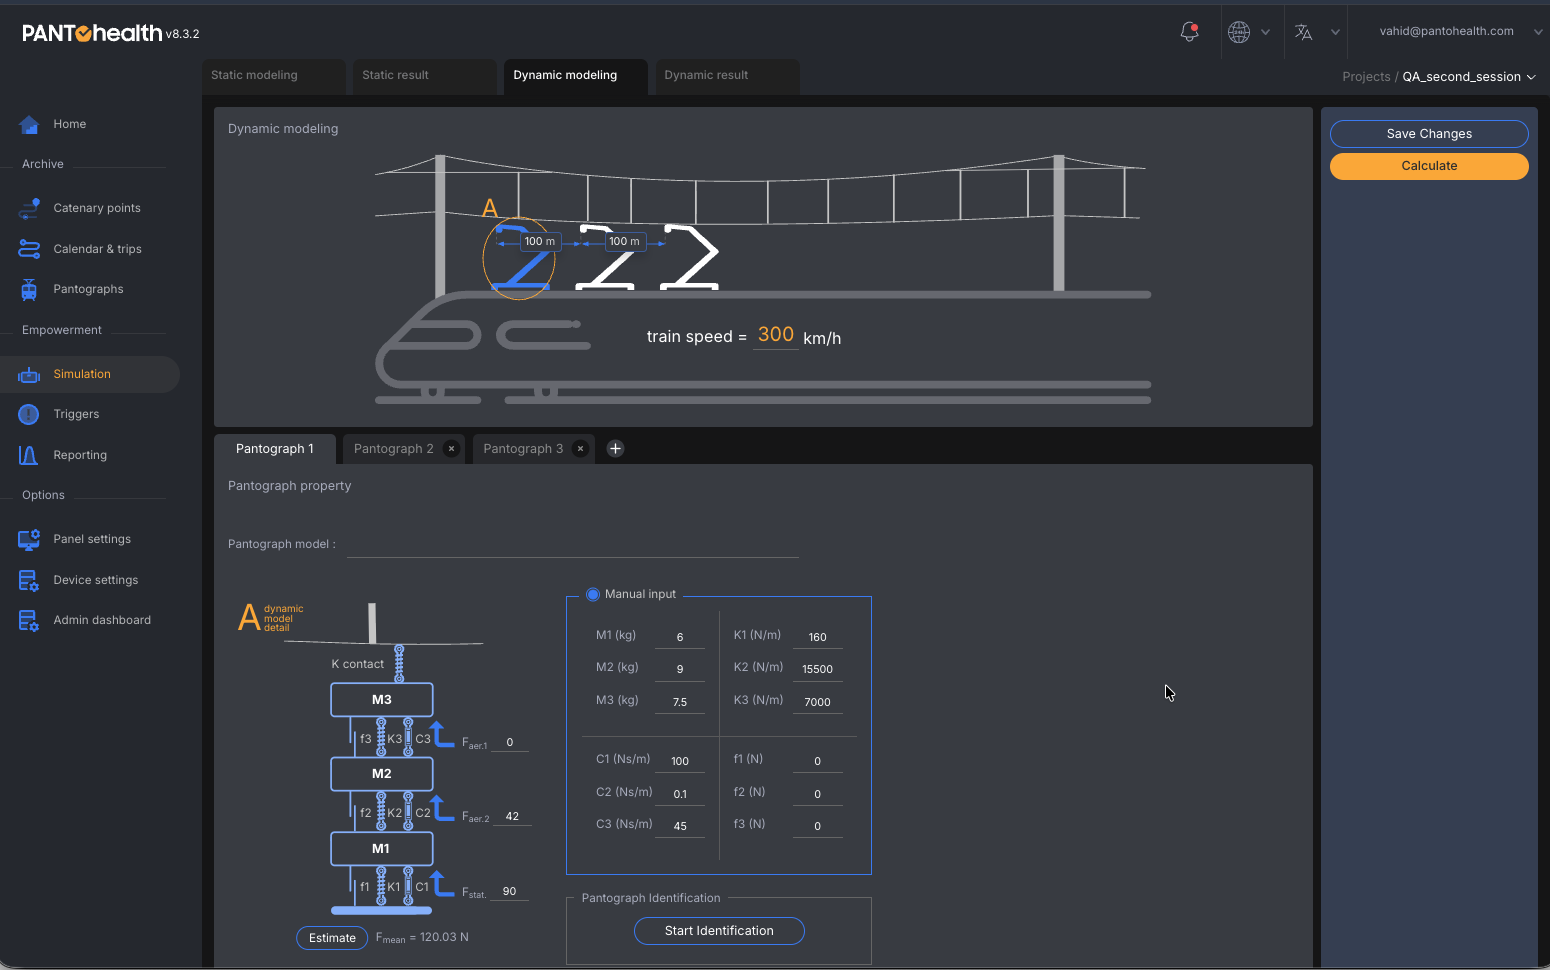Click the M2 (kg) input field
Viewport: 1550px width, 970px height.
coord(680,669)
